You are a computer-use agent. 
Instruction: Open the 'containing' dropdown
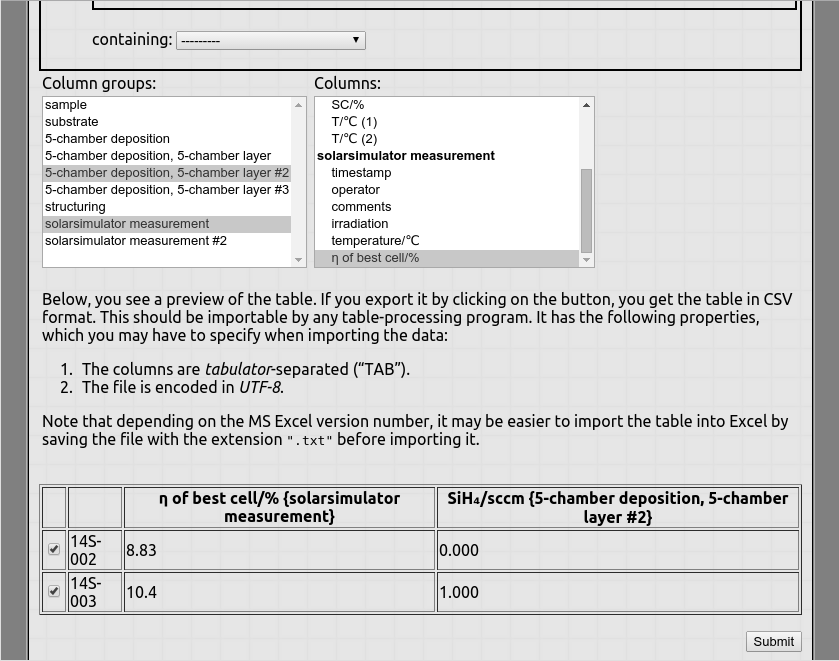coord(271,40)
